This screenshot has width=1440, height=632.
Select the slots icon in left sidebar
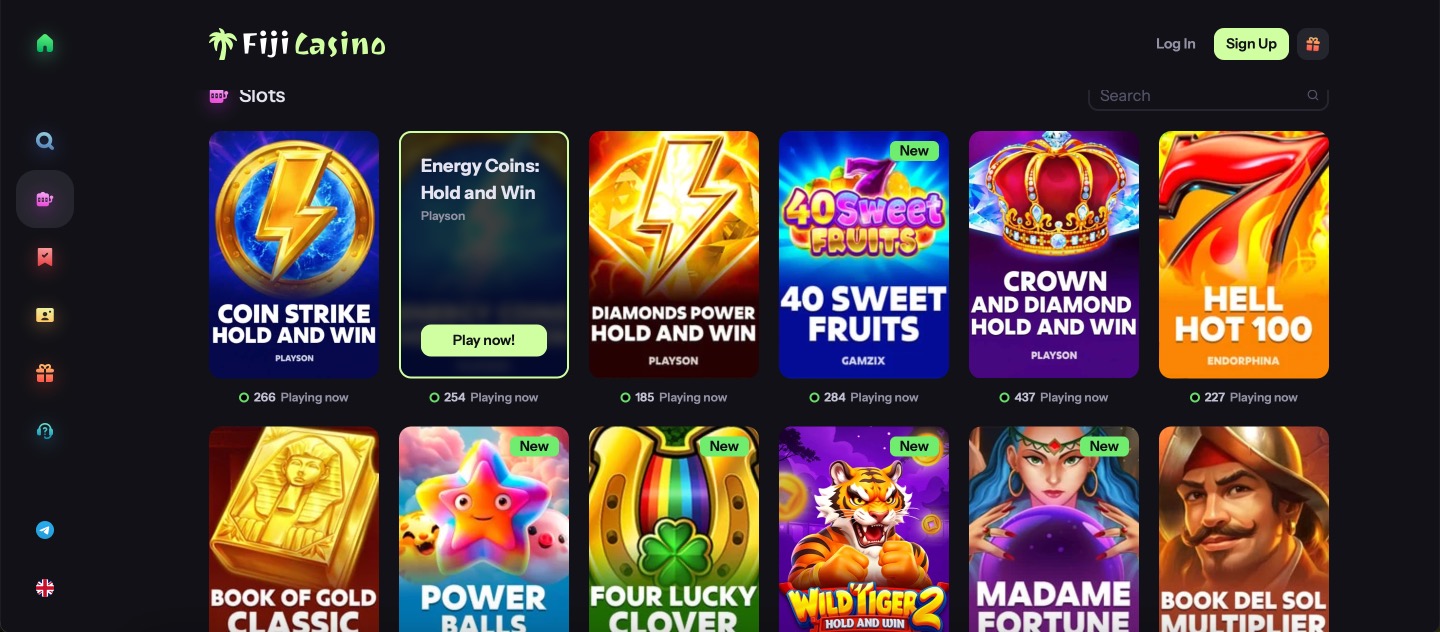pyautogui.click(x=45, y=199)
